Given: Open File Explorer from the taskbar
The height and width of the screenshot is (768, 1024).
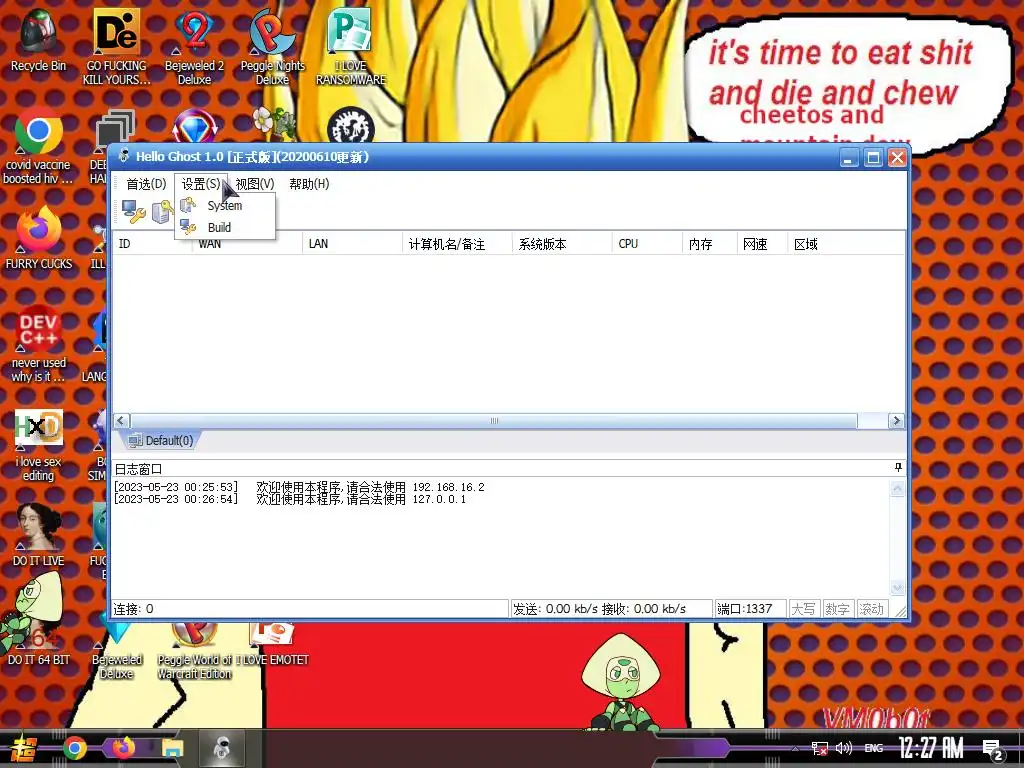Looking at the screenshot, I should [173, 748].
